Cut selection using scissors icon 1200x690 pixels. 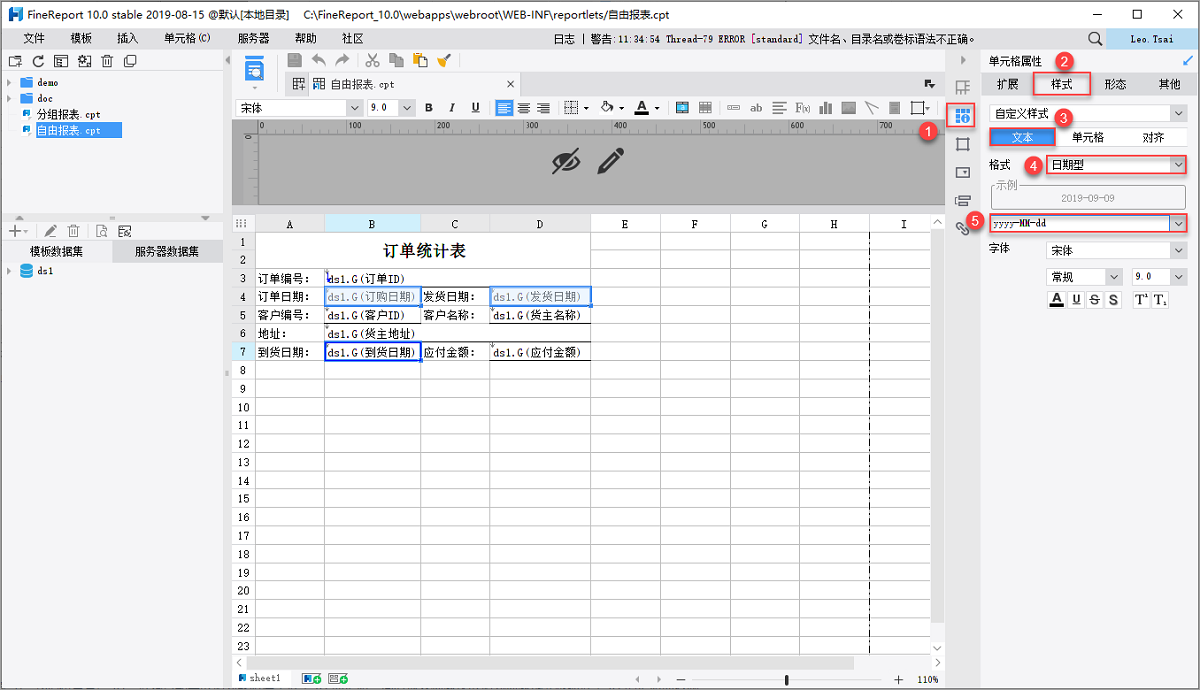(372, 60)
